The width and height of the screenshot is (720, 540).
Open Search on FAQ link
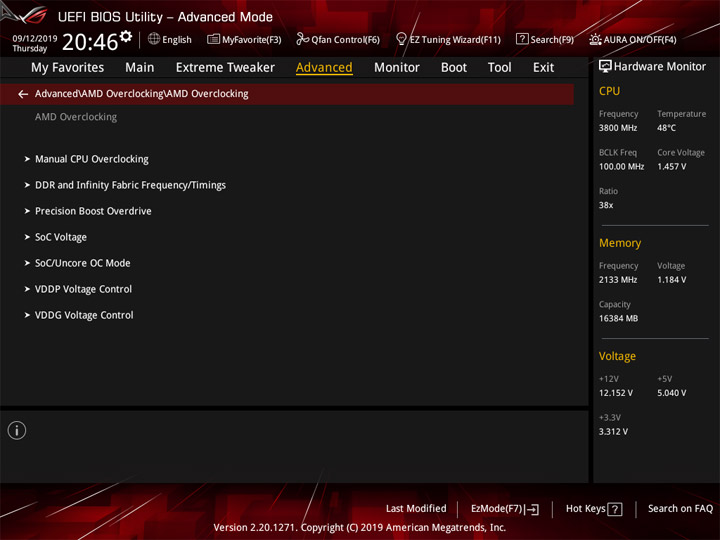coord(680,509)
